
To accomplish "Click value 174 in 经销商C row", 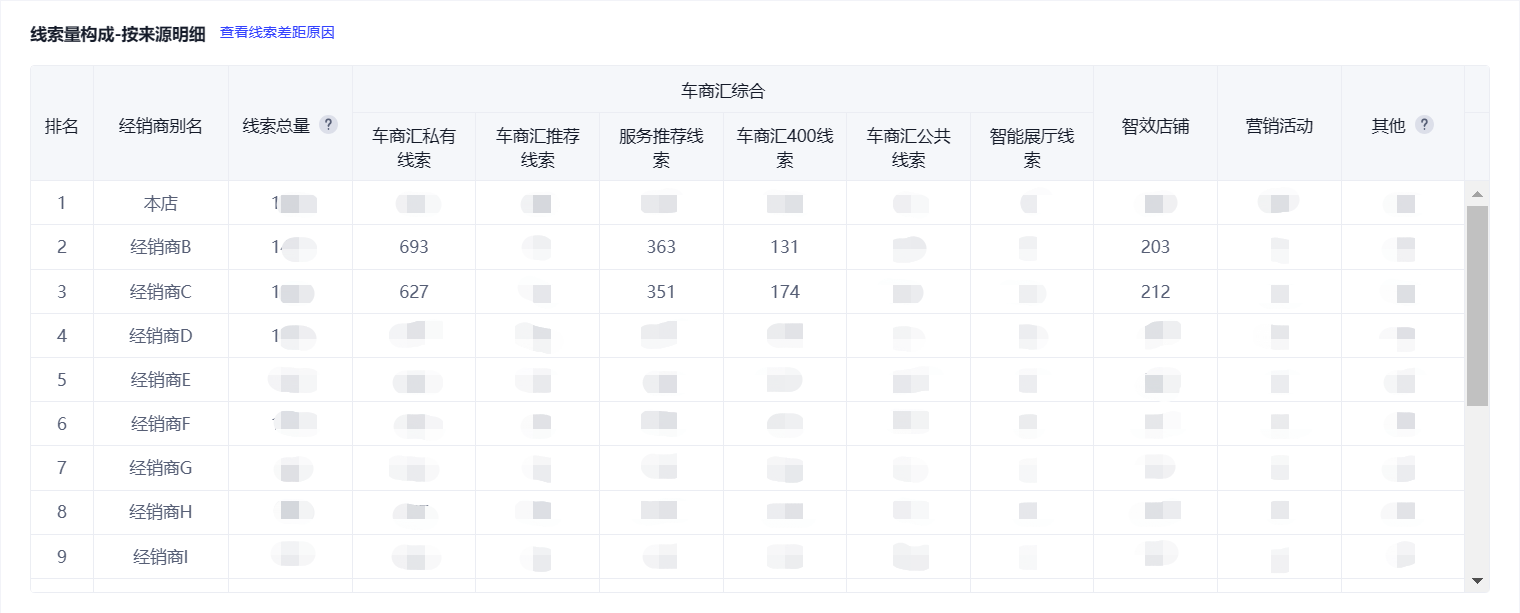I will pyautogui.click(x=785, y=292).
